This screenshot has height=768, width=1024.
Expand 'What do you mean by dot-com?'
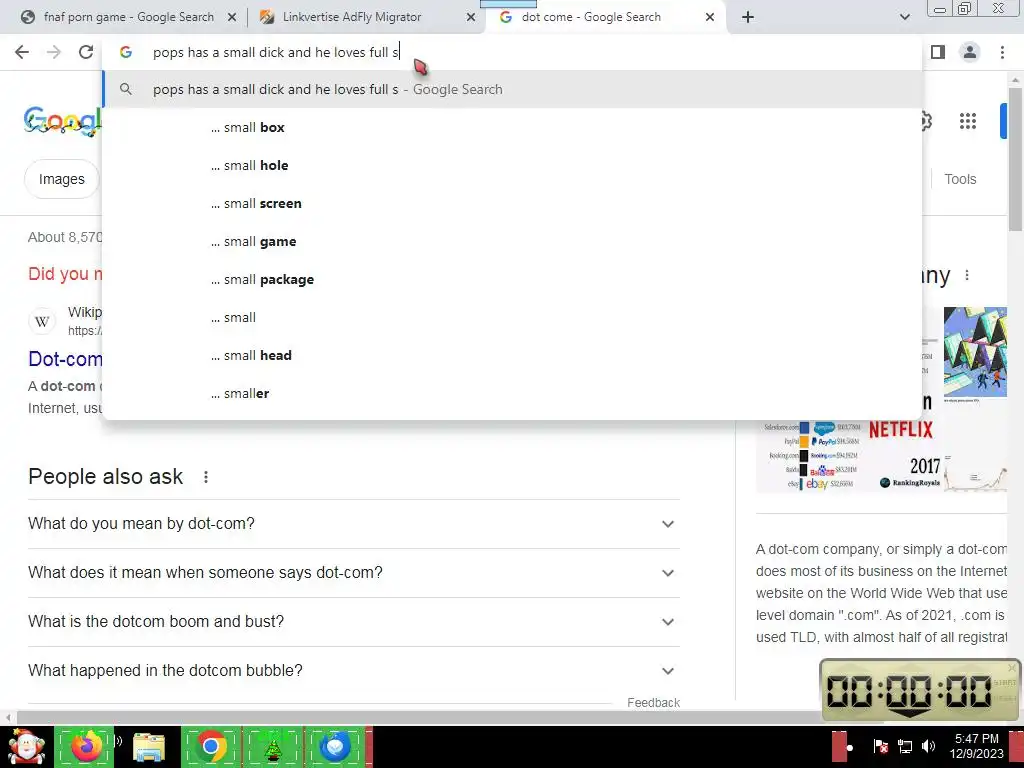click(x=353, y=524)
